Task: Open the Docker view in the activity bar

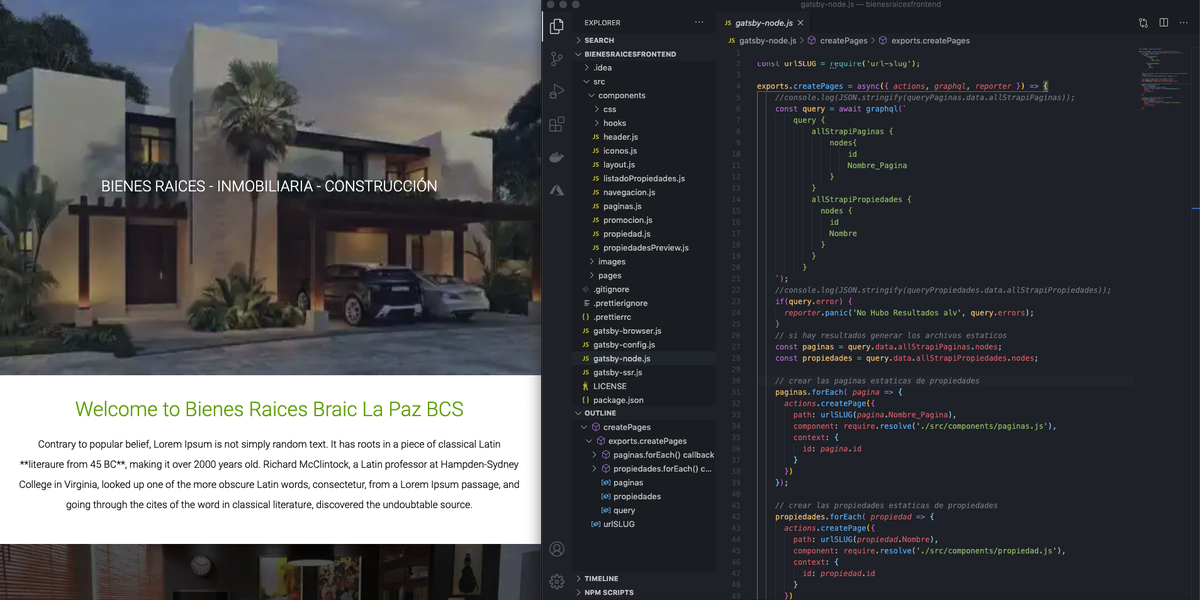Action: [x=557, y=156]
